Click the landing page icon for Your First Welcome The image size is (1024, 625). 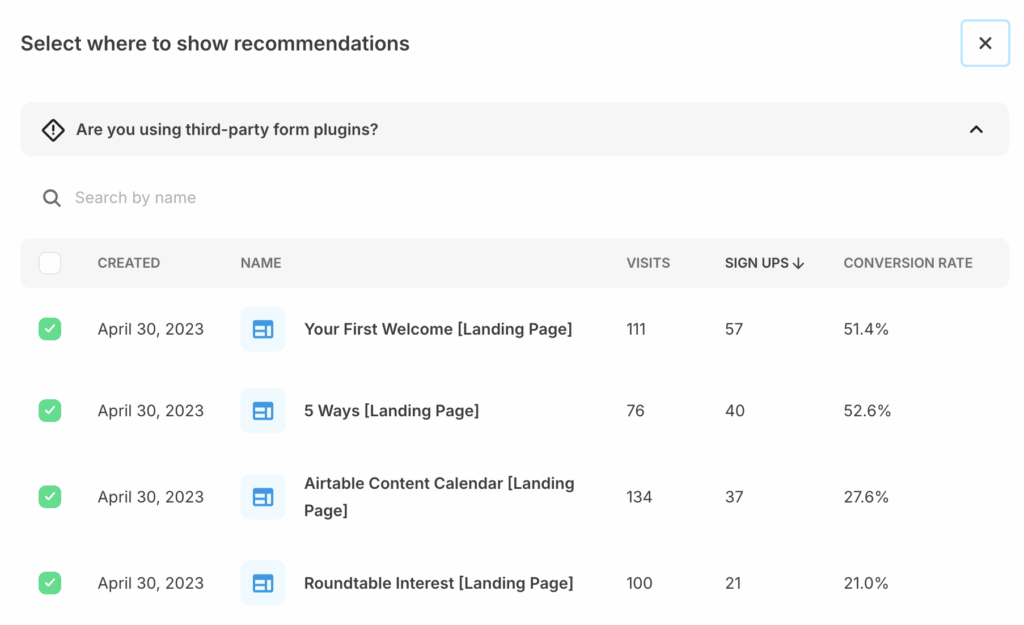tap(263, 329)
